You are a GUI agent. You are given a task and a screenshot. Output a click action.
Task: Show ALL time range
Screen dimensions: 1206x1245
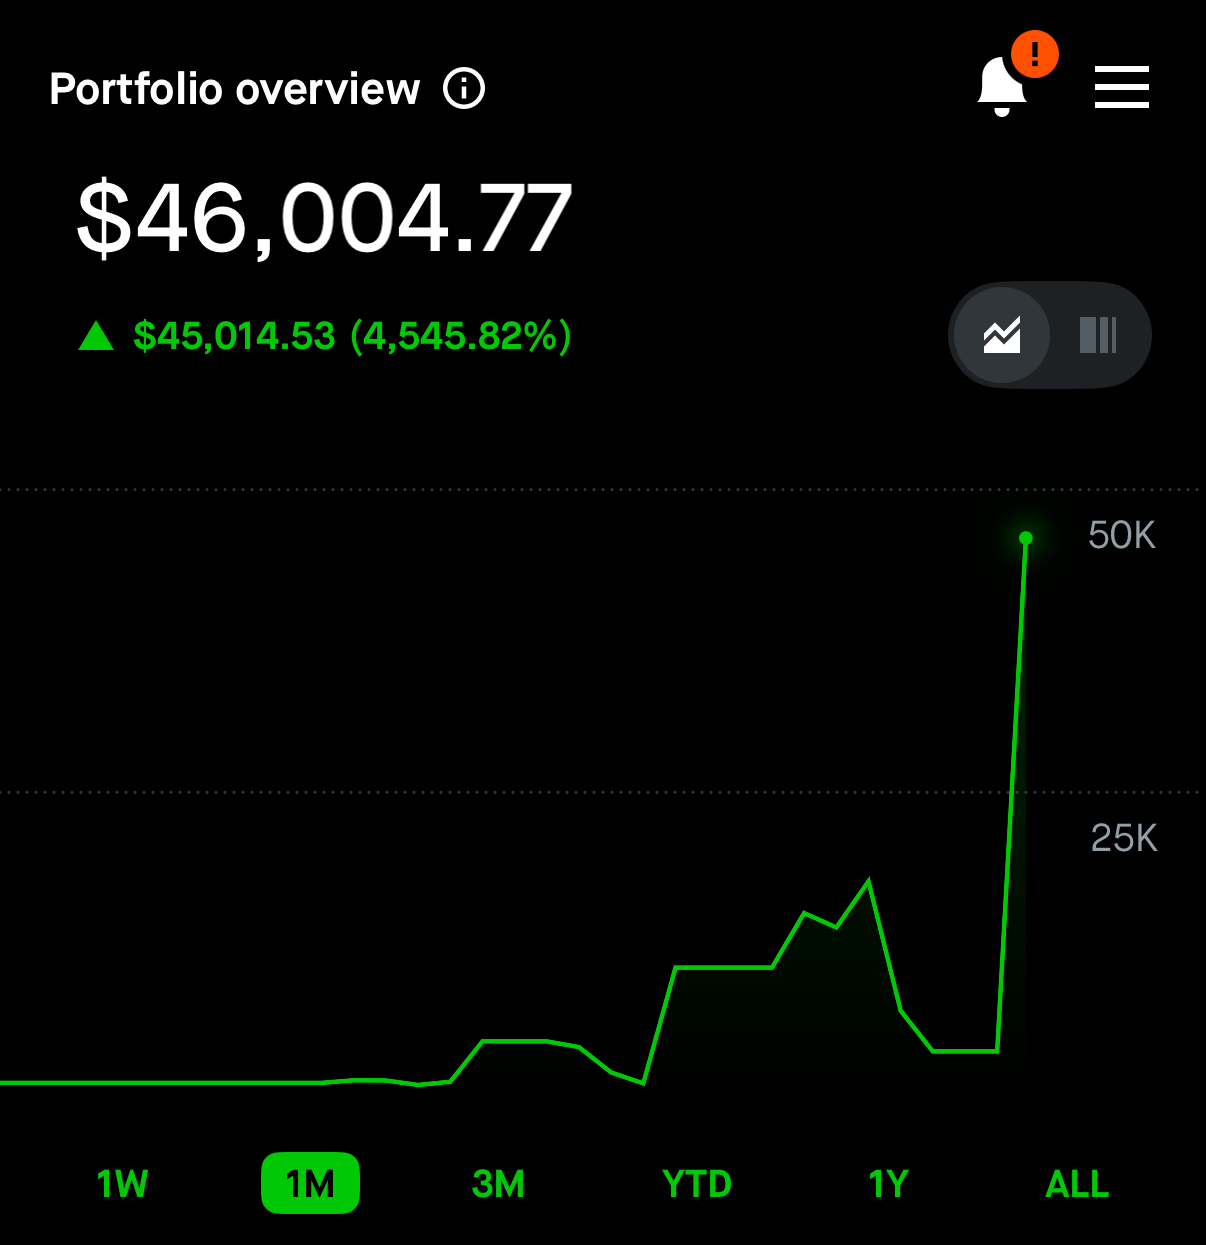point(1077,1184)
